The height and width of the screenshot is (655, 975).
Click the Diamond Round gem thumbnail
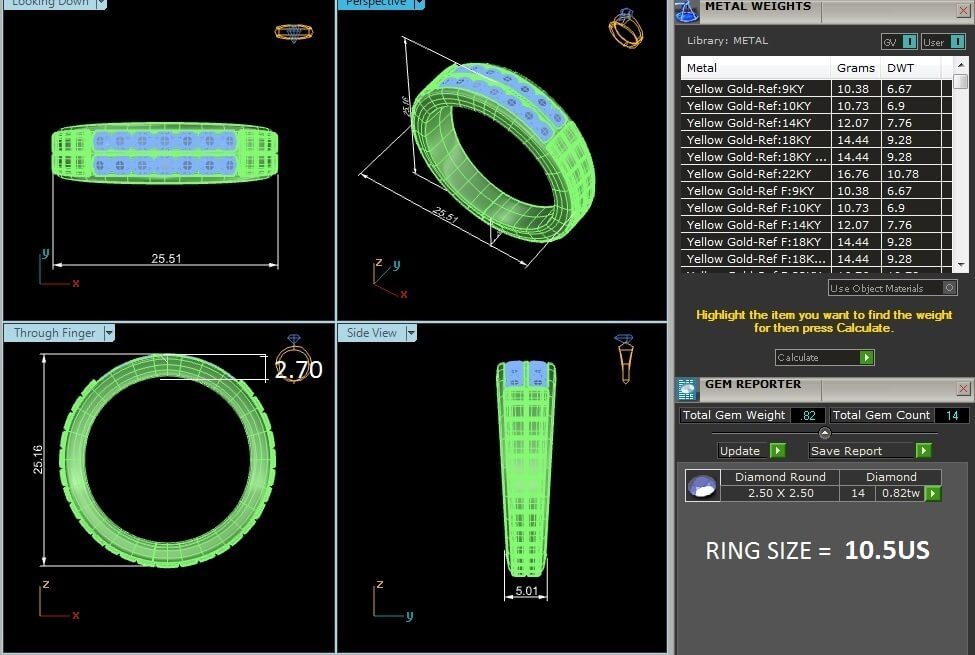[702, 486]
